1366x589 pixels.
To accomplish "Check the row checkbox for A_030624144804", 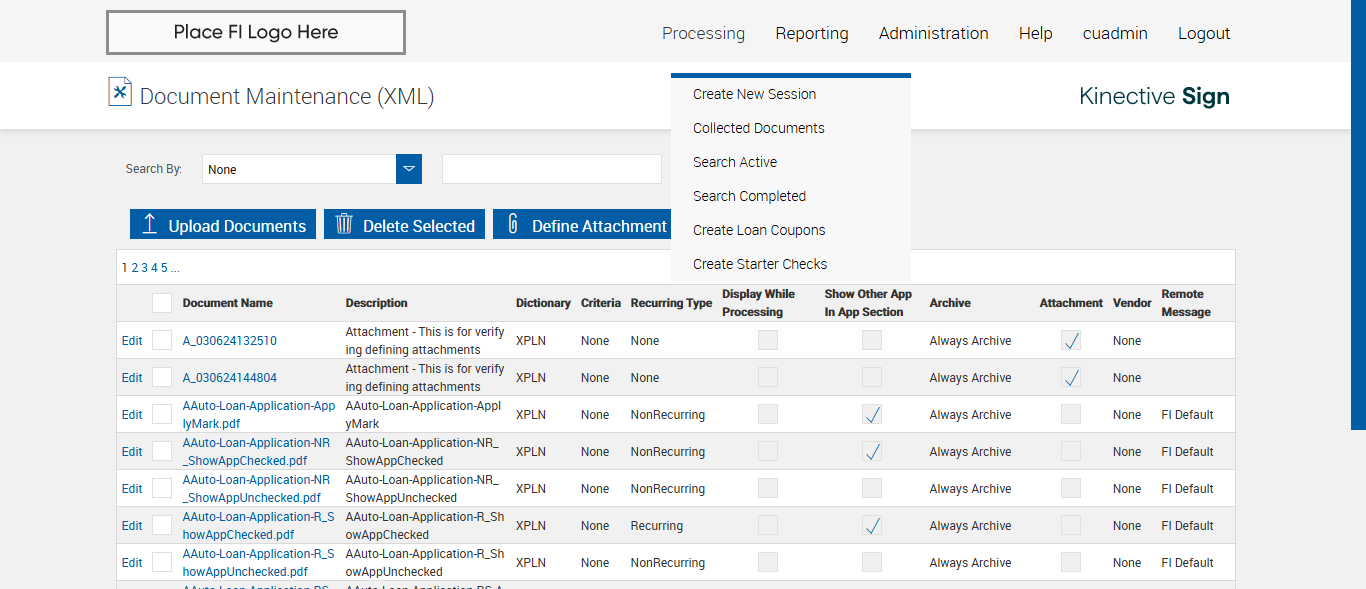I will coord(162,377).
